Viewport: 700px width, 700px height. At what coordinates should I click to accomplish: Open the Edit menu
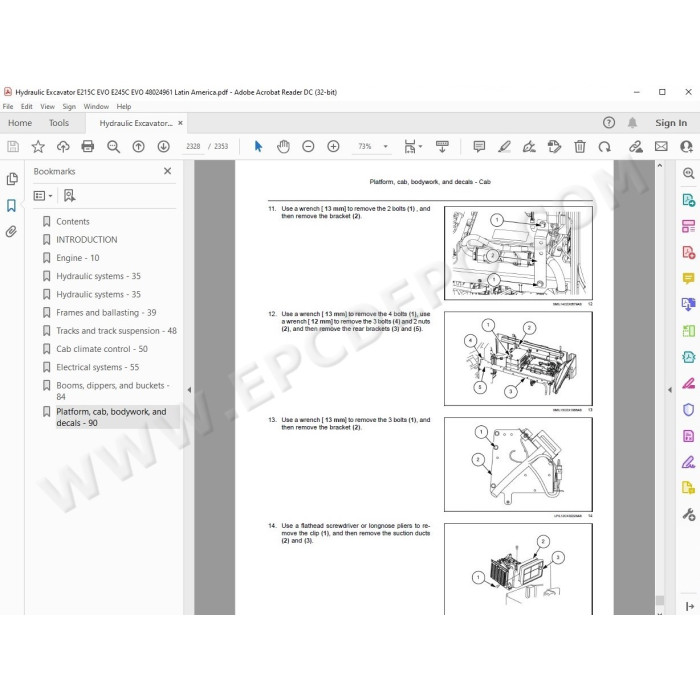pyautogui.click(x=27, y=106)
